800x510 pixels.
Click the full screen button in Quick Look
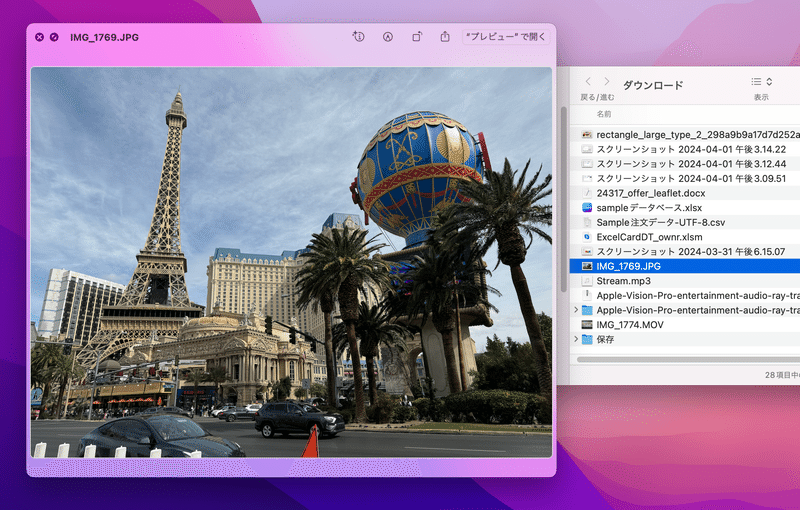[x=54, y=37]
